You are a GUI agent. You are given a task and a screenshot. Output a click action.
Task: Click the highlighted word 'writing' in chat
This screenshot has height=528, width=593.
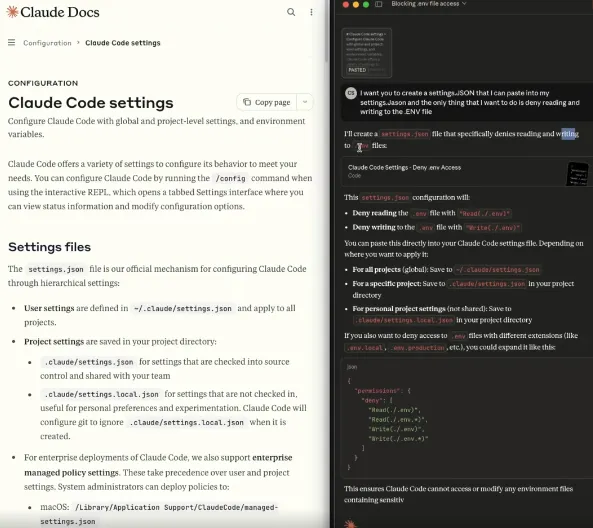[567, 134]
